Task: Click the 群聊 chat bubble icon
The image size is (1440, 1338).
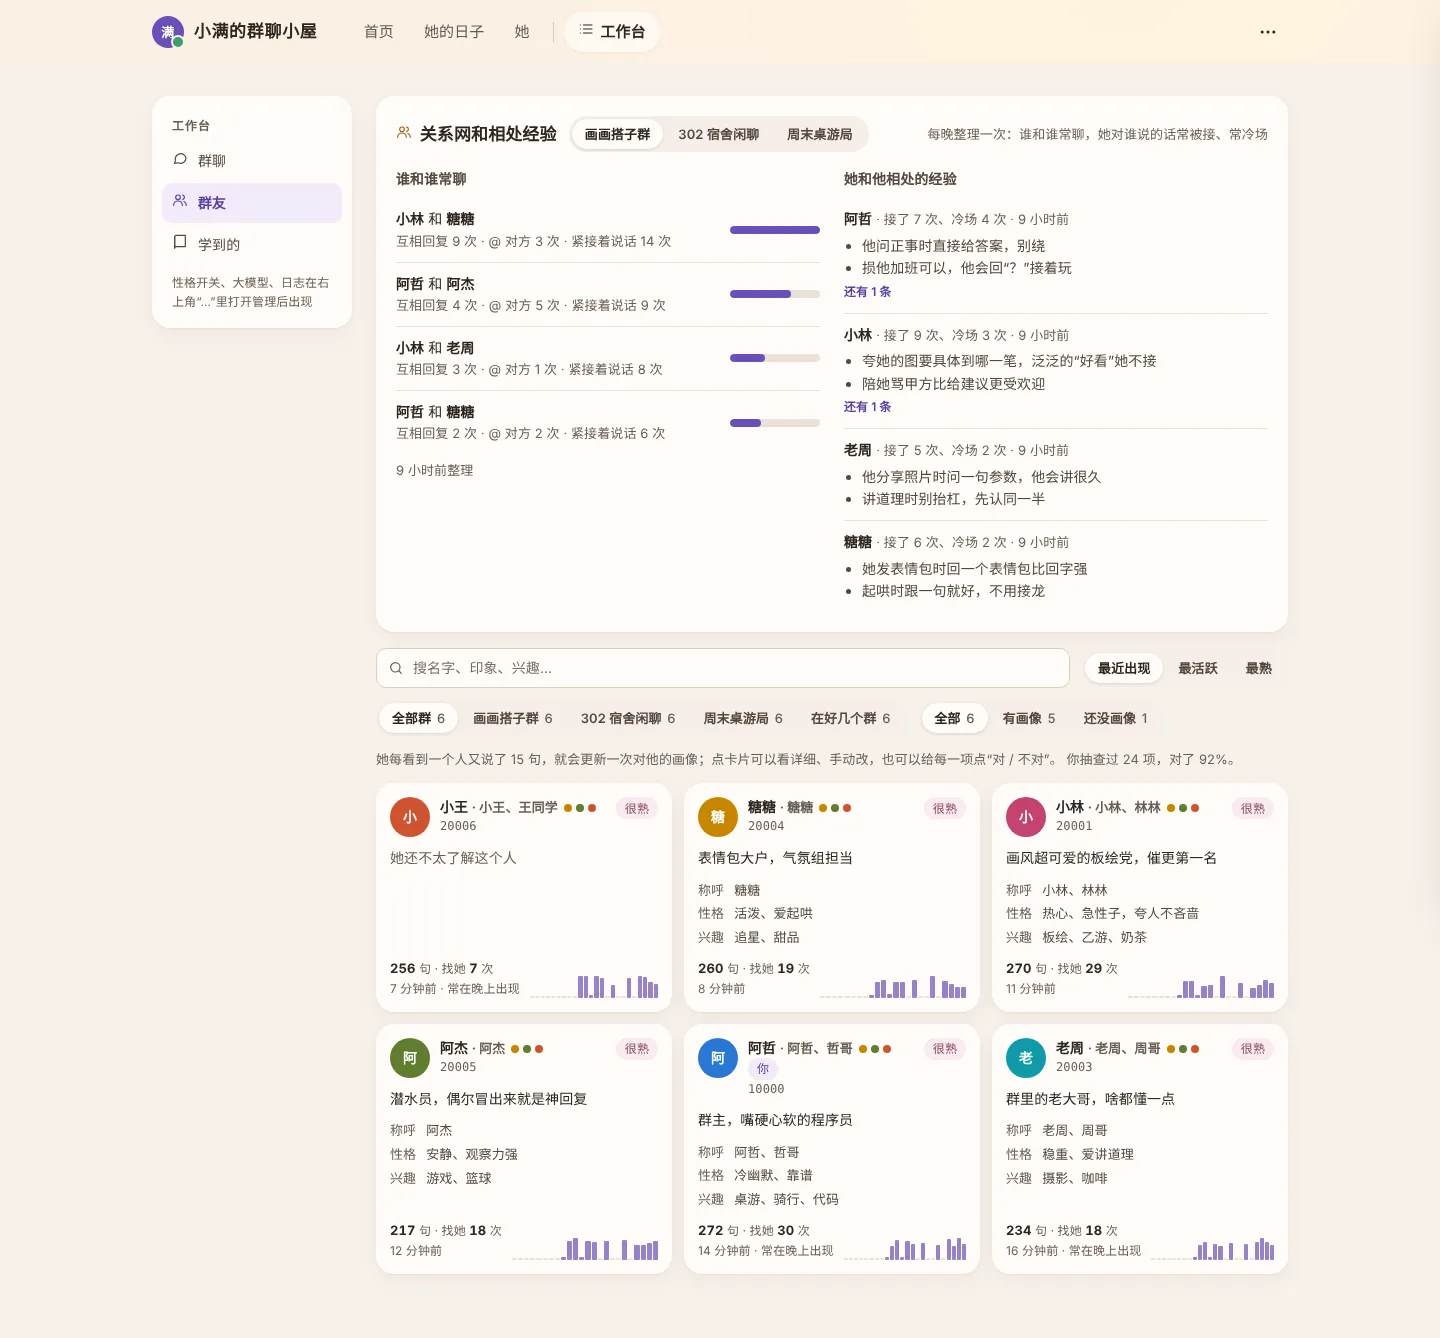Action: click(180, 160)
